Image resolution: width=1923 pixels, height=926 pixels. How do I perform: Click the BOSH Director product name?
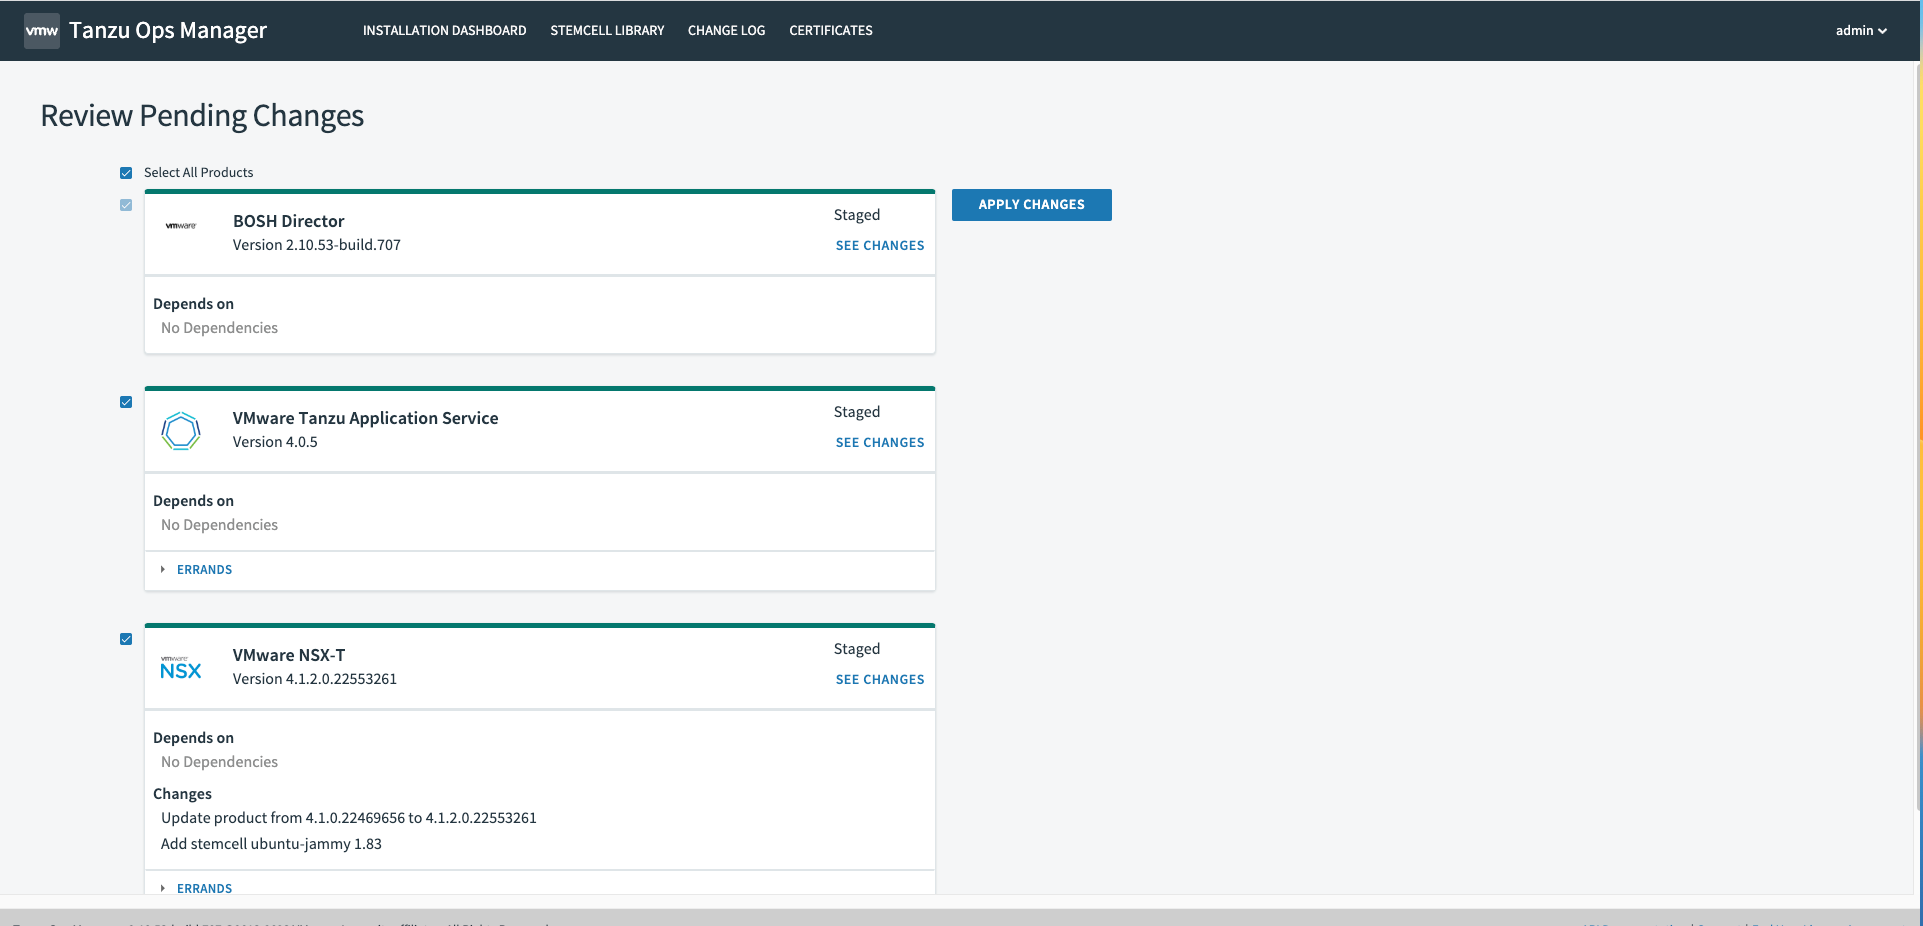coord(288,221)
